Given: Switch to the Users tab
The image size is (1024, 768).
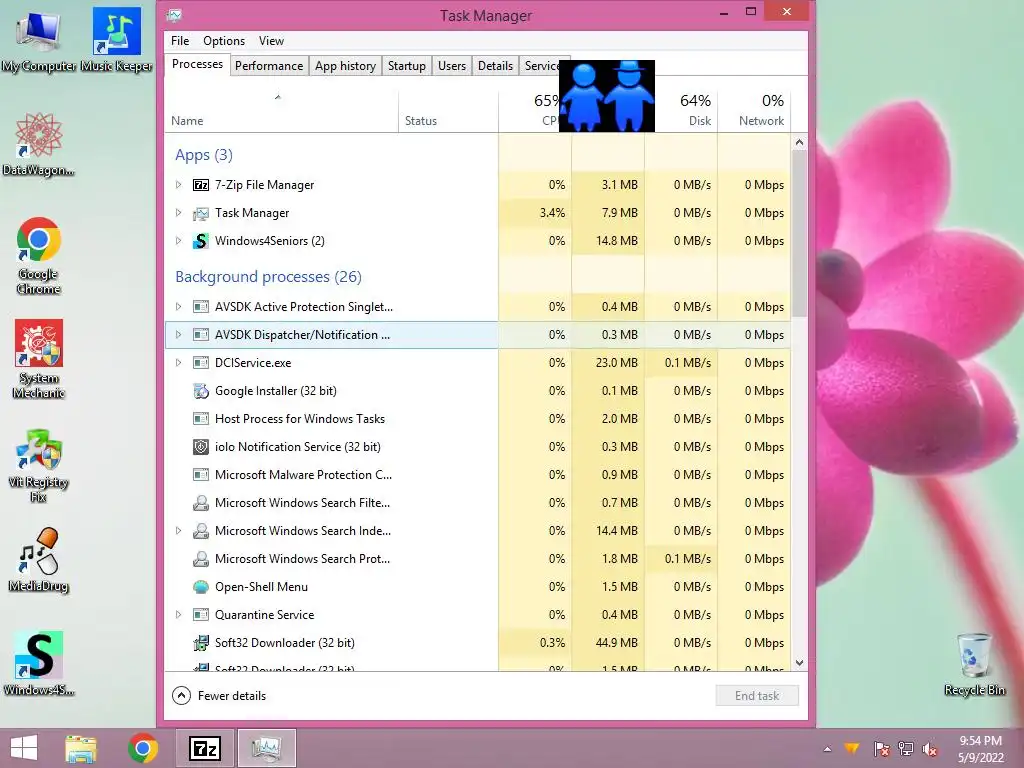Looking at the screenshot, I should (x=452, y=66).
